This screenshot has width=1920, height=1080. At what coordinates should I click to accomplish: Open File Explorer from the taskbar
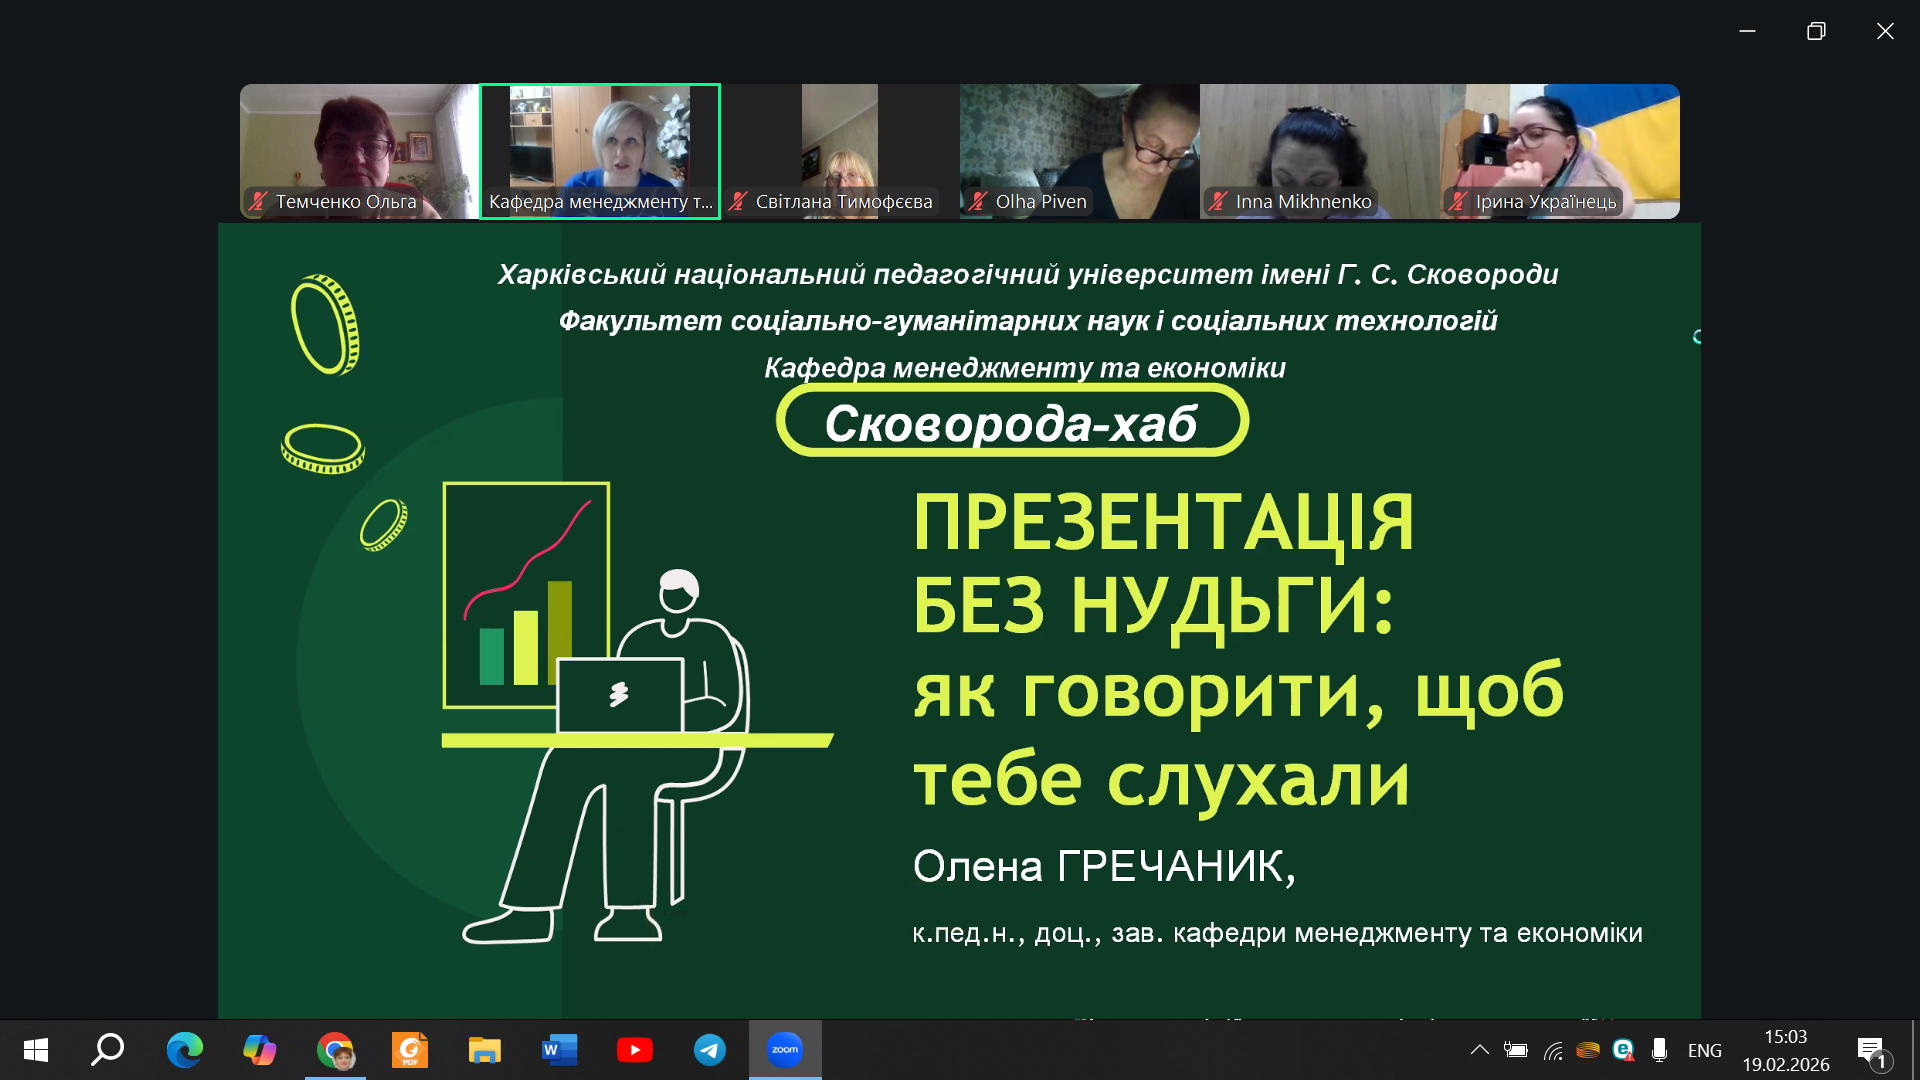click(485, 1050)
